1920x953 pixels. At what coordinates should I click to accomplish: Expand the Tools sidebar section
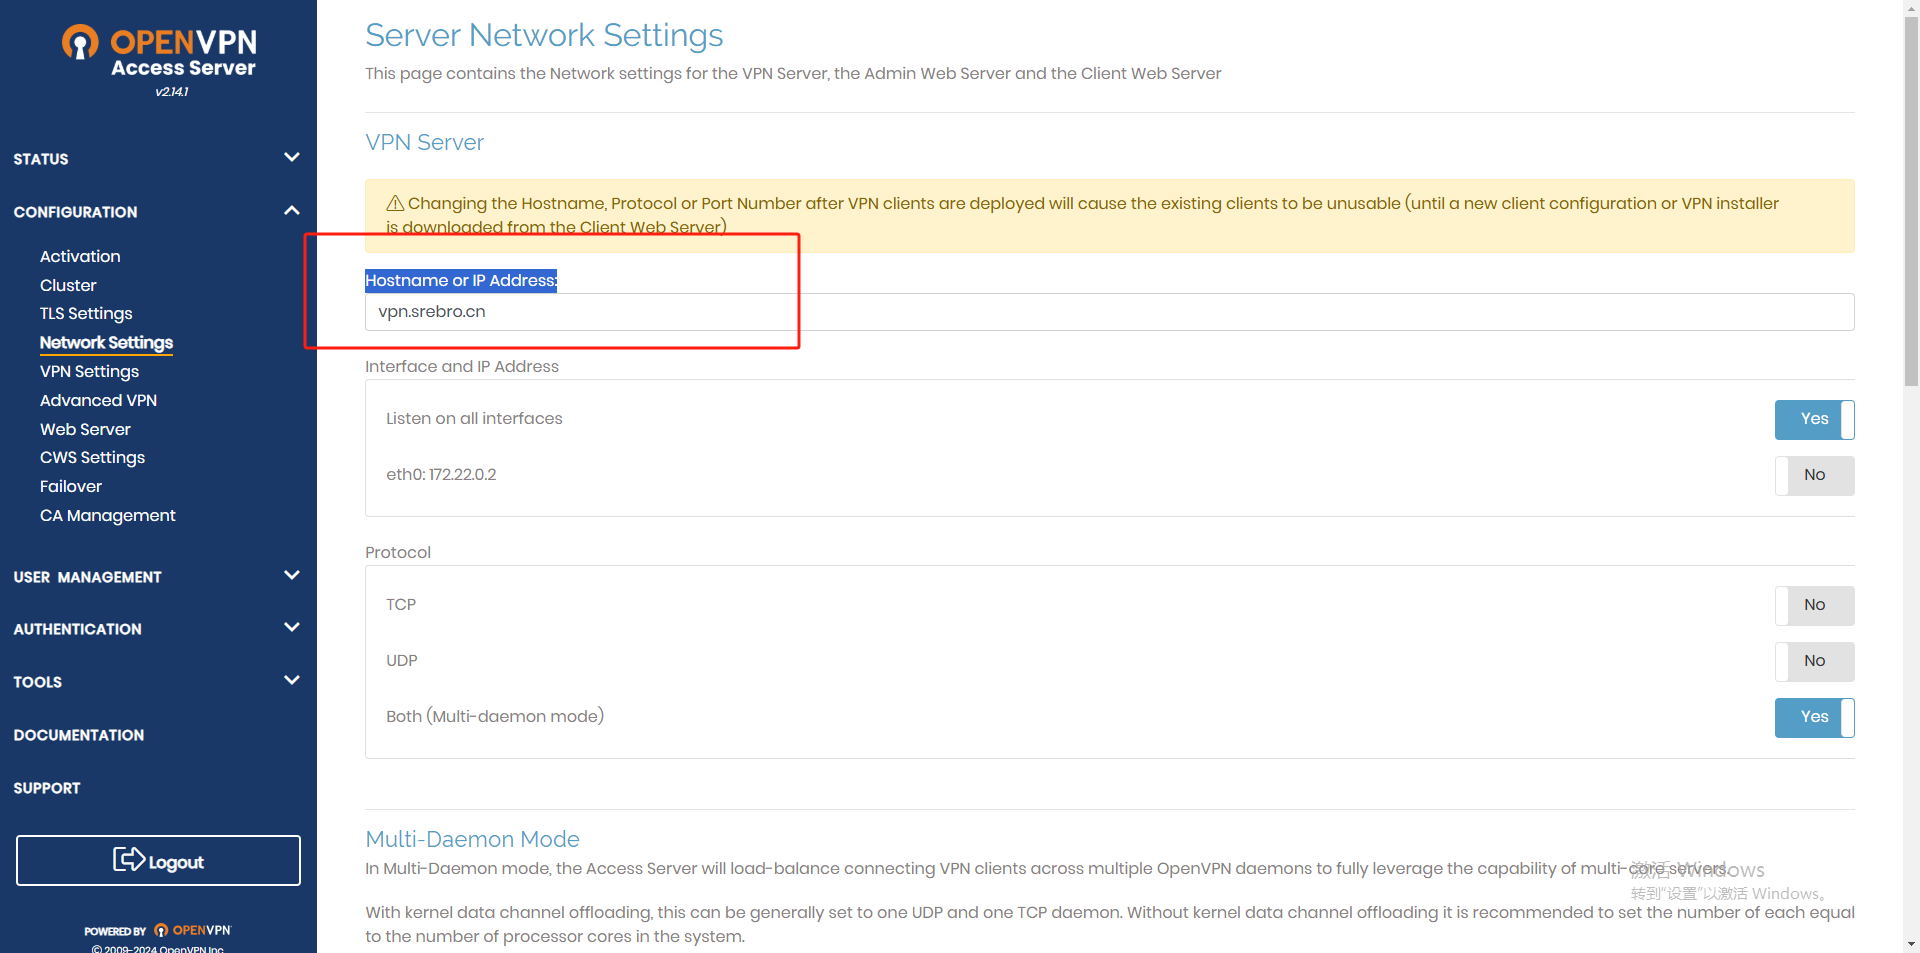coord(292,681)
